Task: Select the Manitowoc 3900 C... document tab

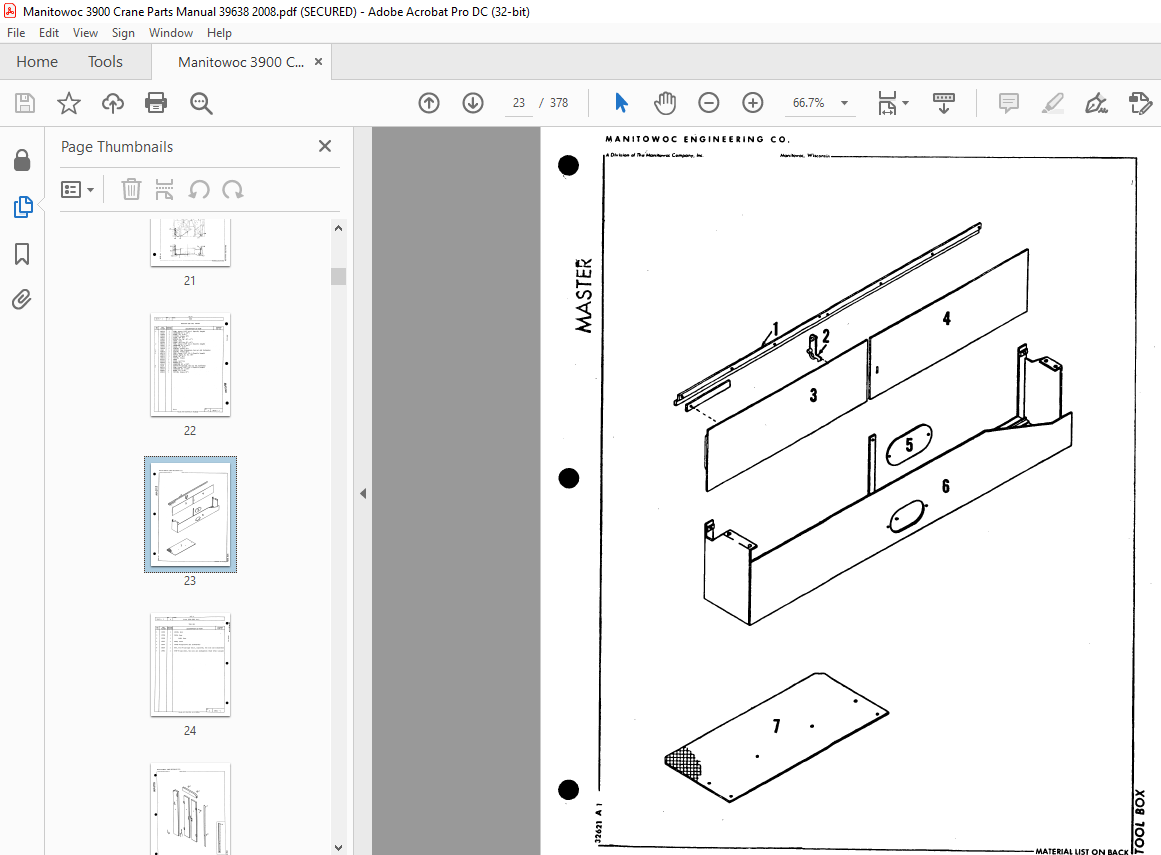Action: tap(241, 62)
